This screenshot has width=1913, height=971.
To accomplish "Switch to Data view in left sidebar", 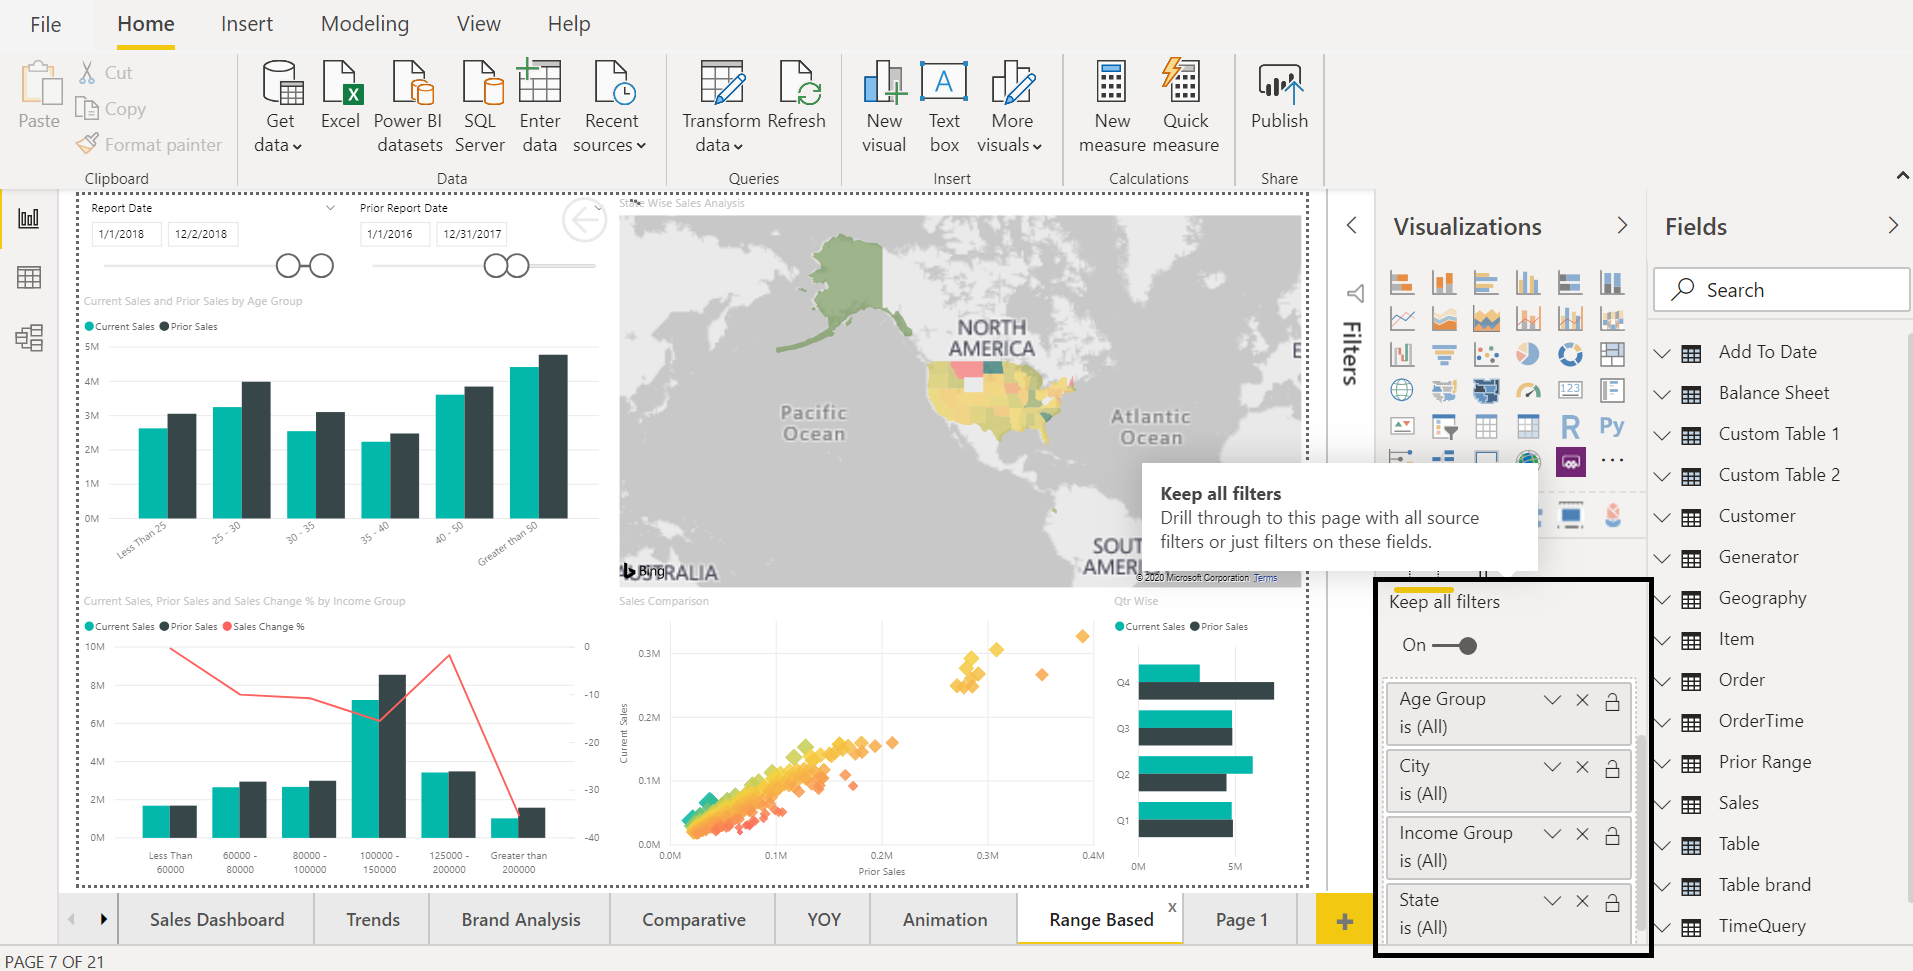I will 29,278.
